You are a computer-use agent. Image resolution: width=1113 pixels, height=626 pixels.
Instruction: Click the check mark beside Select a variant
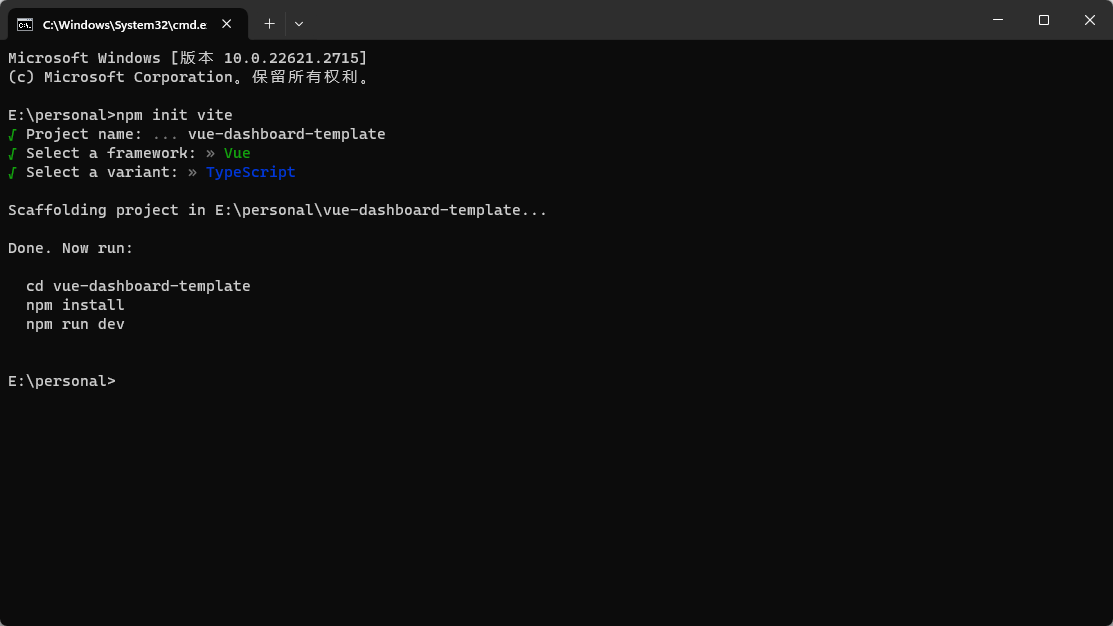[x=13, y=172]
